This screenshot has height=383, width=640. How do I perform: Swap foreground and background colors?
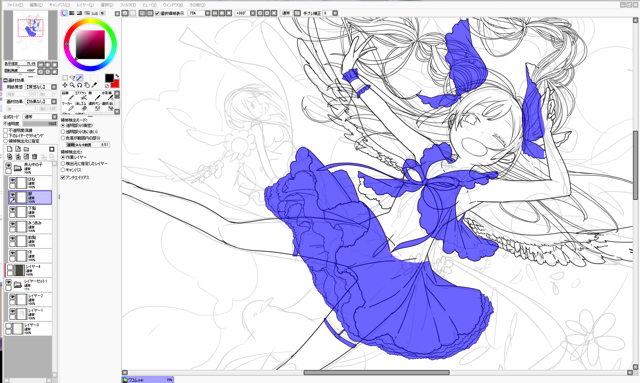[x=117, y=76]
